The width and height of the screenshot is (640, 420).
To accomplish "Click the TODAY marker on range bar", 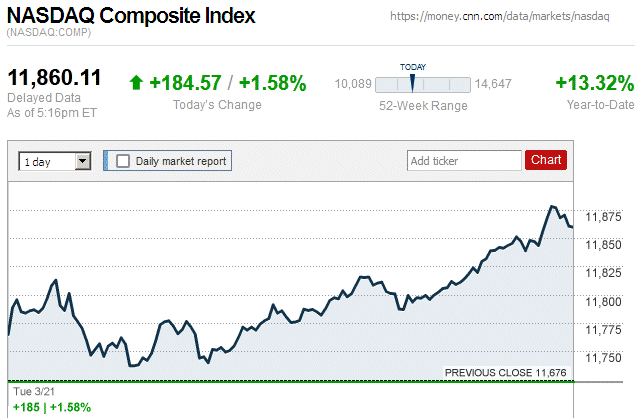I will (x=412, y=82).
